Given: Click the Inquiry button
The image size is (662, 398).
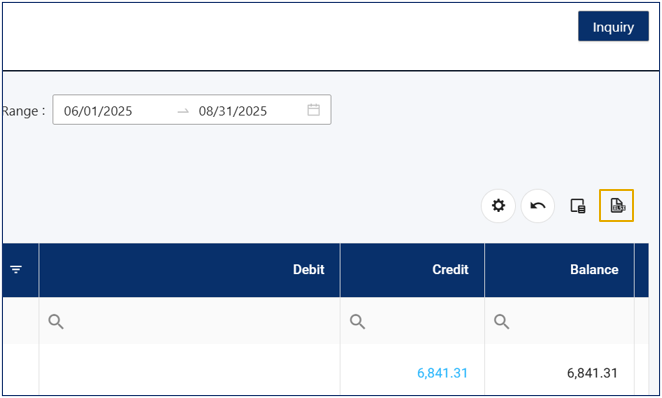Looking at the screenshot, I should 613,26.
